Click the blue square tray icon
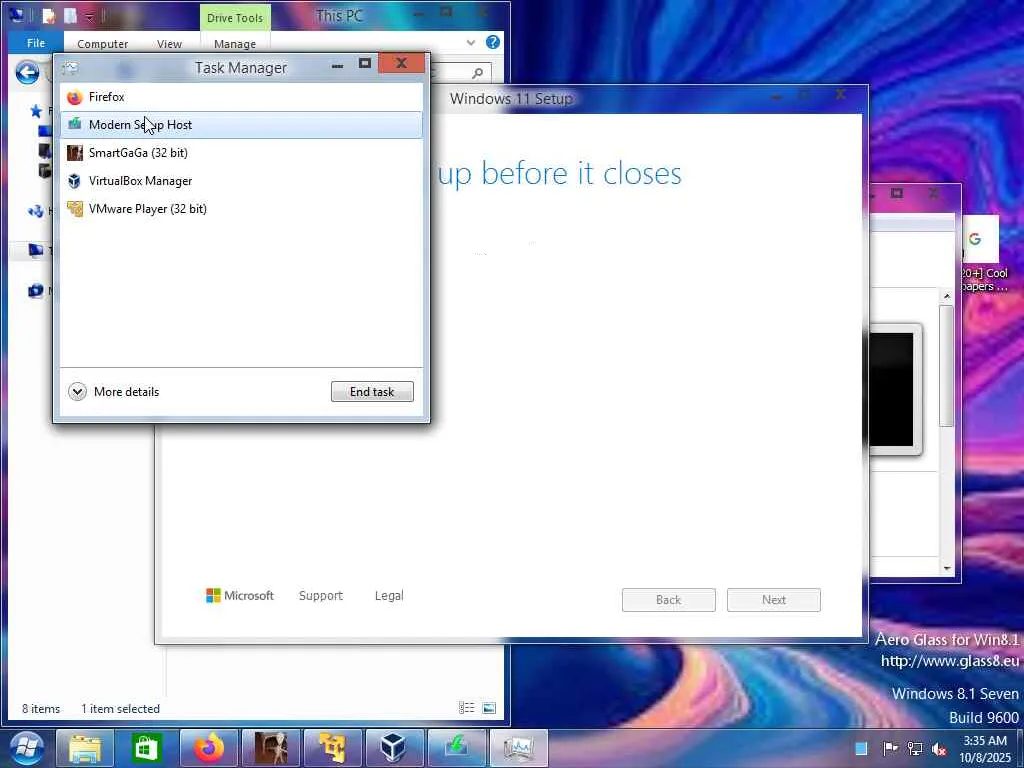The height and width of the screenshot is (768, 1024). click(861, 748)
